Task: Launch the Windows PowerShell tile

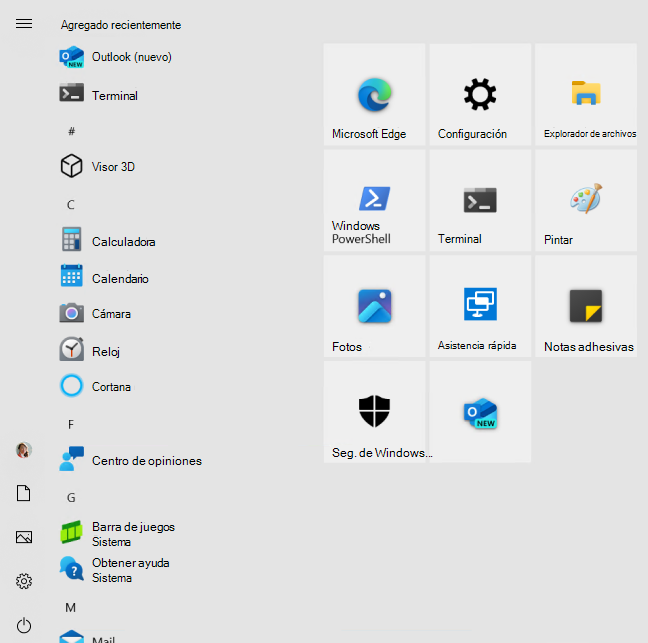Action: tap(374, 200)
